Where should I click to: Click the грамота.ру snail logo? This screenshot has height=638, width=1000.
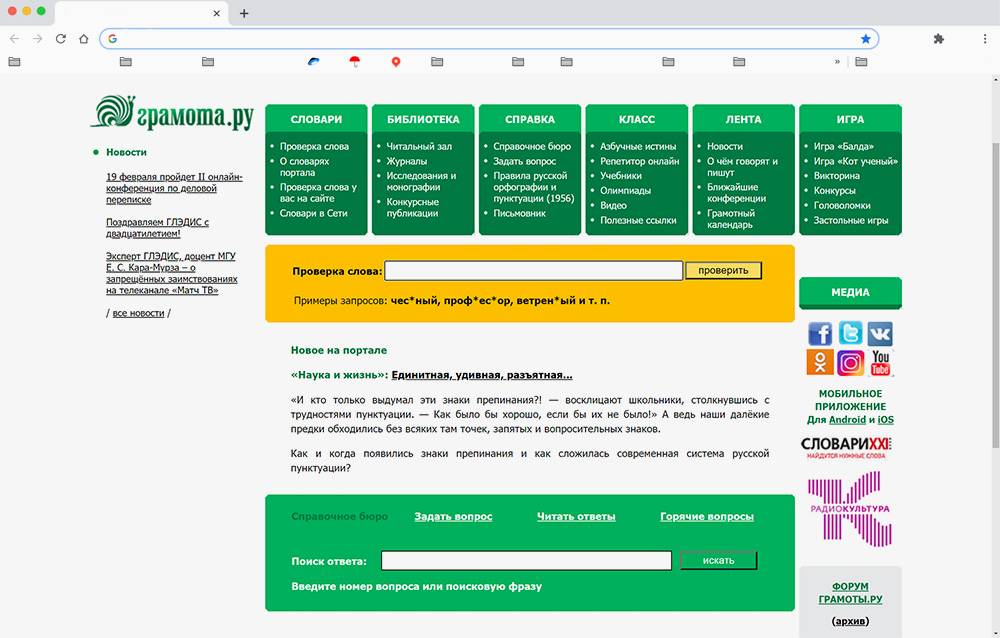click(172, 114)
